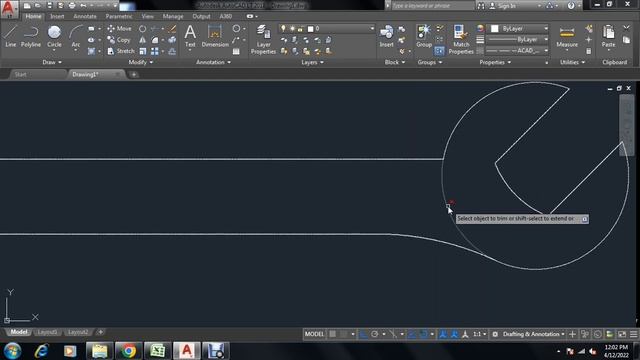Click the new drawing tab plus button
Viewport: 640px width, 360px height.
[x=133, y=74]
